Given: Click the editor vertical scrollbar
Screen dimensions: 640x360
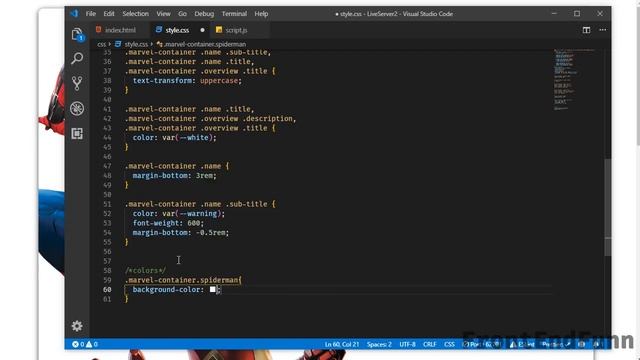Looking at the screenshot, I should coord(608,207).
